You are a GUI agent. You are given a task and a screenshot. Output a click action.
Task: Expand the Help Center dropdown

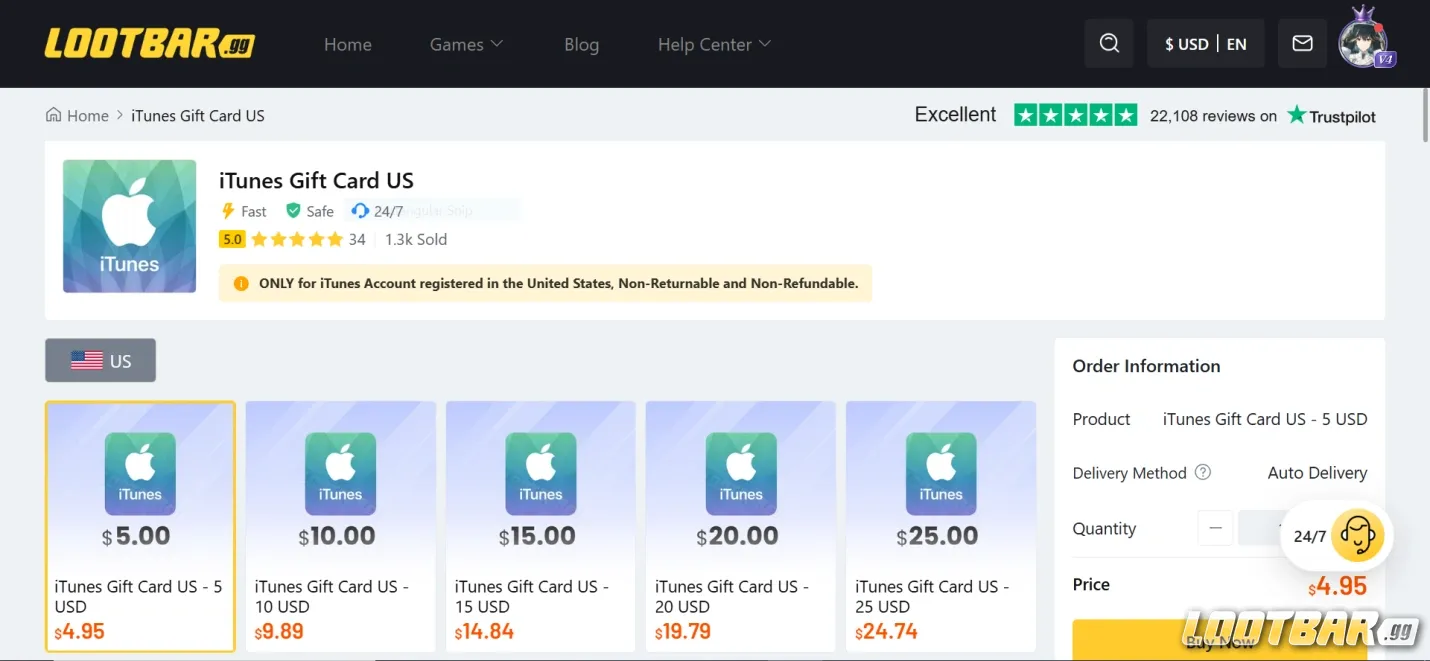(x=714, y=44)
